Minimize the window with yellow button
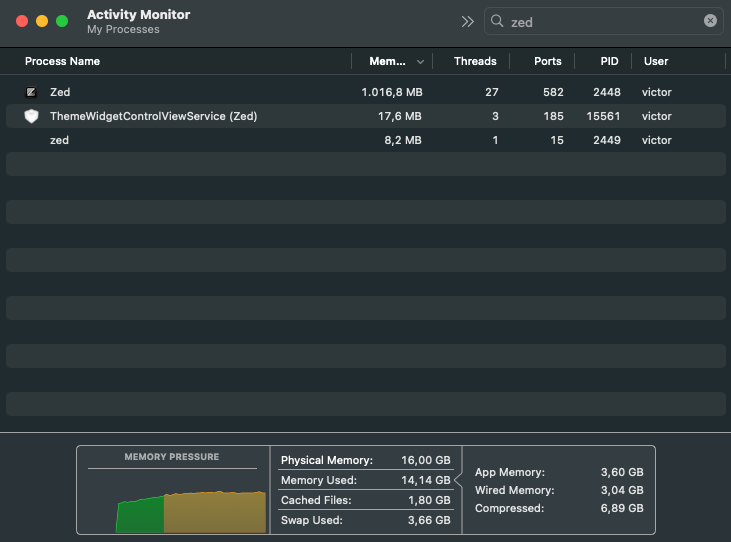731x542 pixels. coord(42,21)
